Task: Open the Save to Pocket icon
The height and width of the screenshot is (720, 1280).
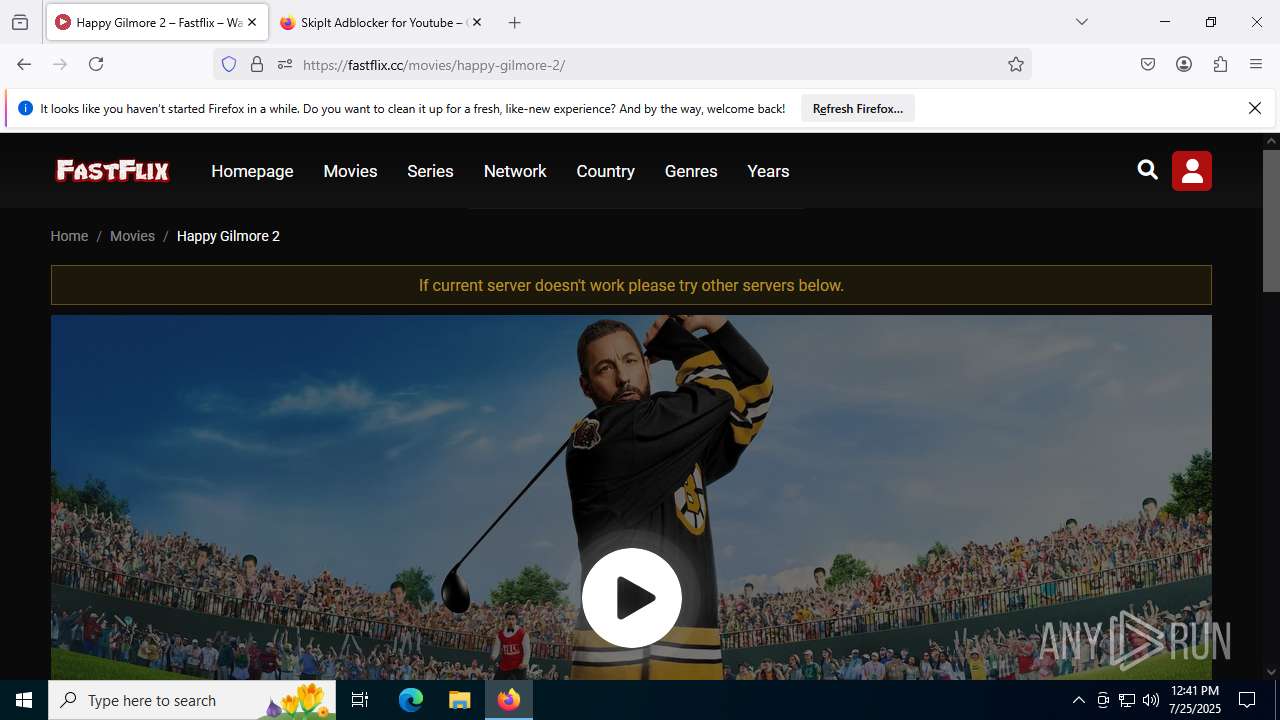Action: tap(1148, 64)
